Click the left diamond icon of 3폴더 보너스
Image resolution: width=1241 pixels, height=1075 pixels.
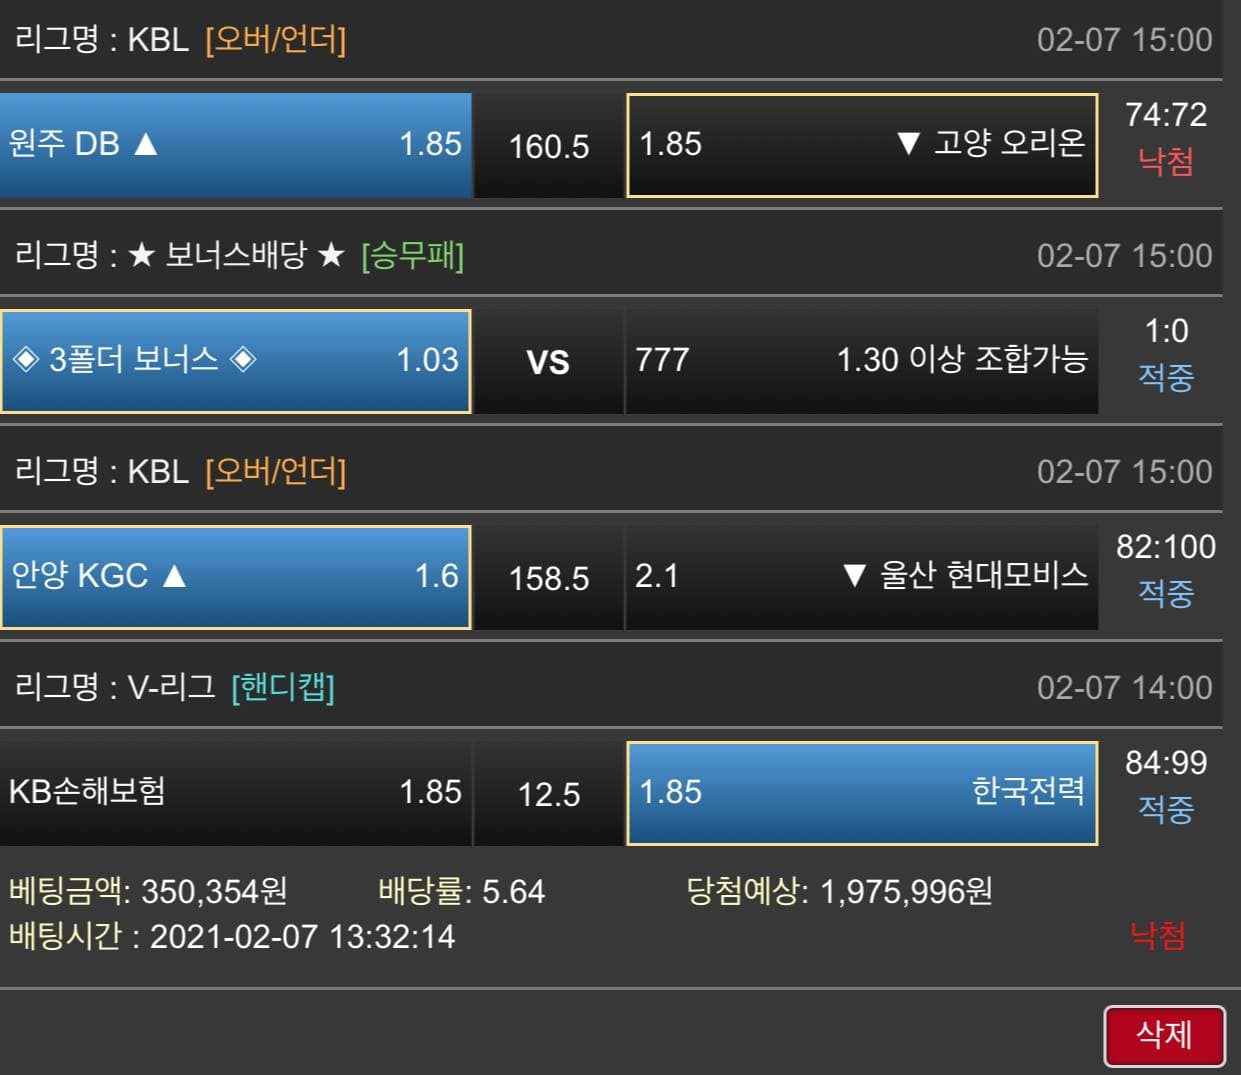25,359
